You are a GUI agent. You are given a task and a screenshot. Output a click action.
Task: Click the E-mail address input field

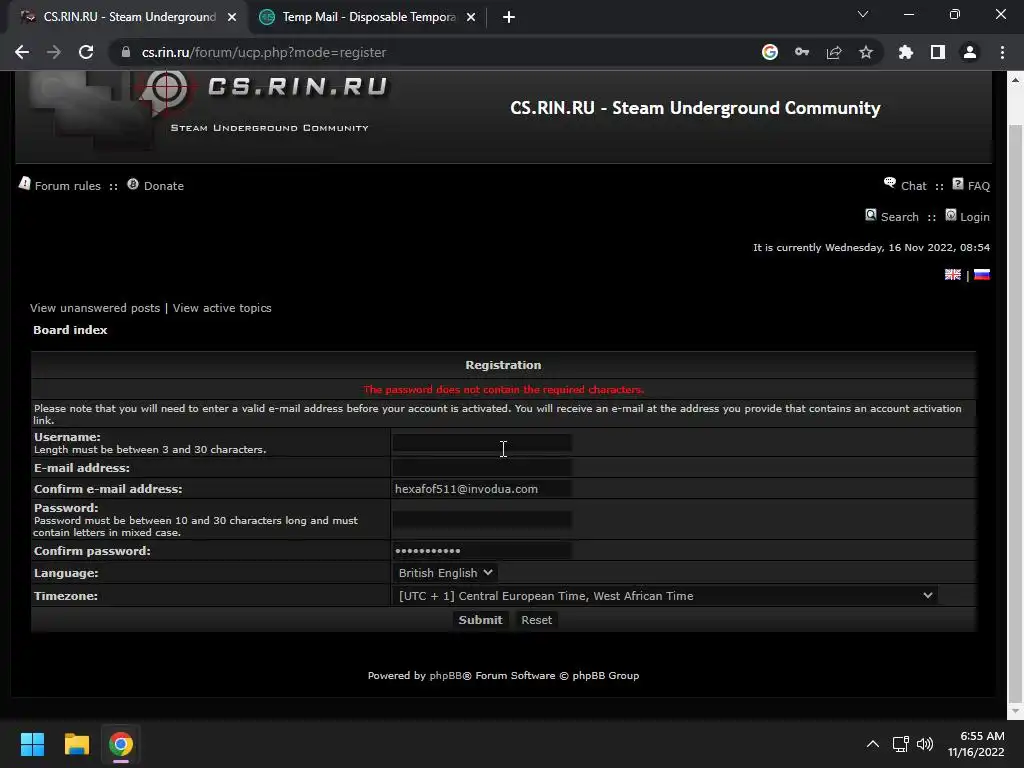[x=482, y=468]
